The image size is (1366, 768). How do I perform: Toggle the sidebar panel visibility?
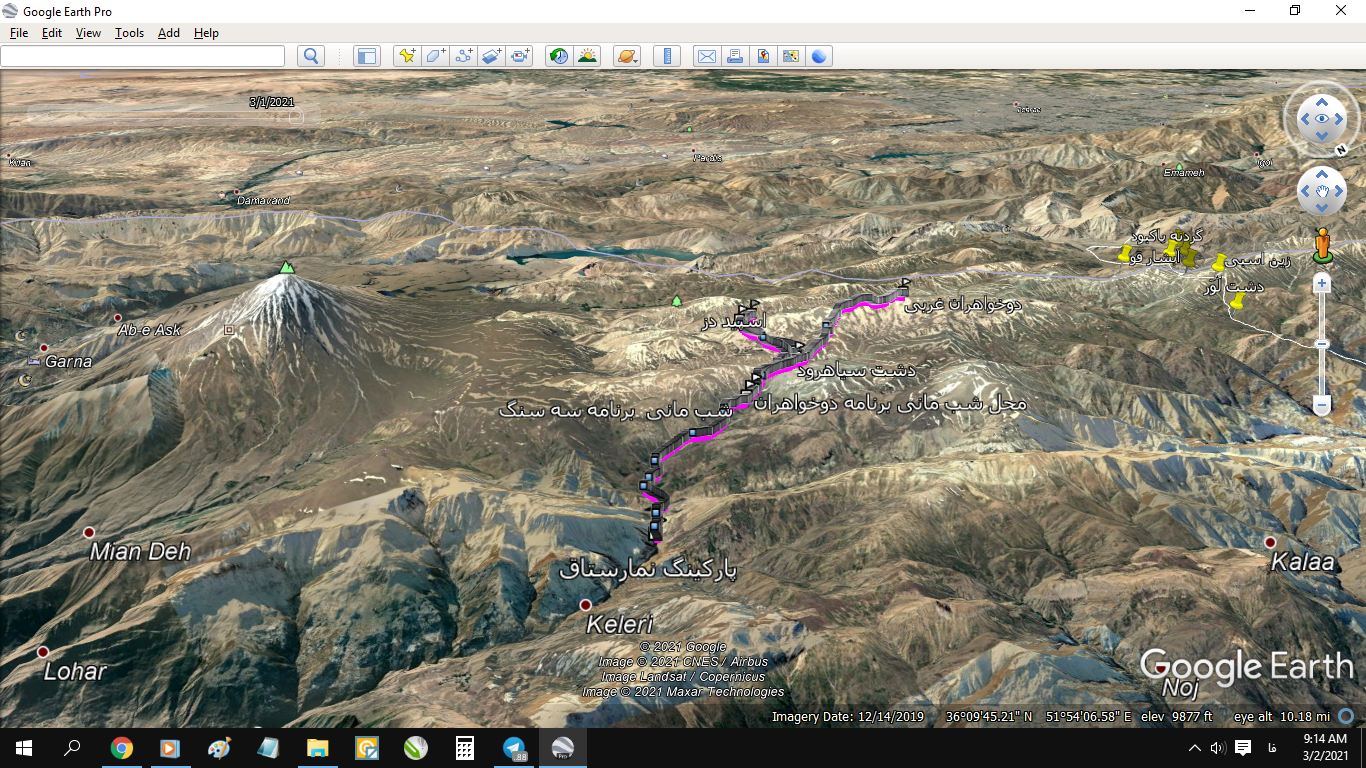pyautogui.click(x=366, y=56)
